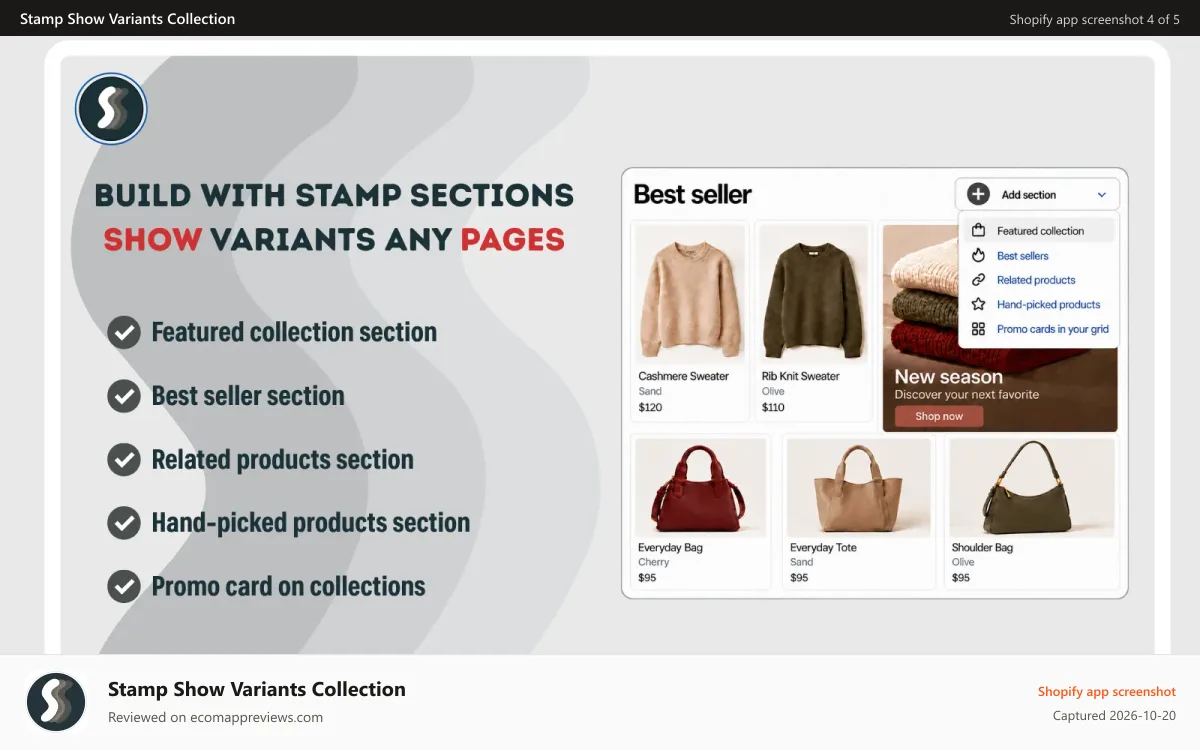Click the Shoulder Bag product title
The image size is (1200, 750).
pyautogui.click(x=982, y=548)
